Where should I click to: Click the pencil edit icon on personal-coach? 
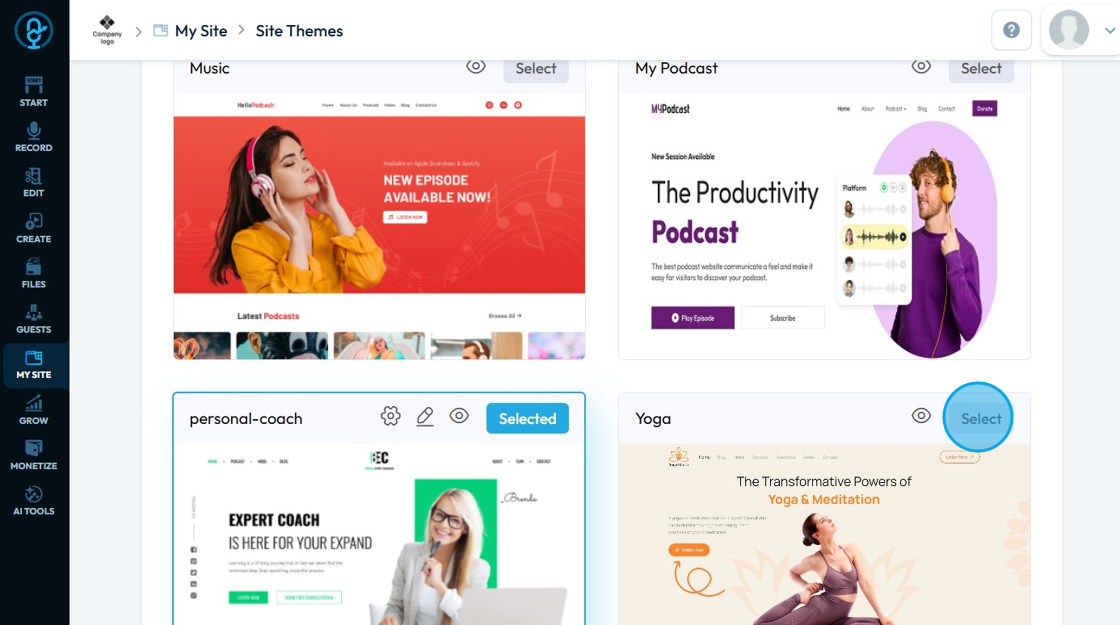[425, 416]
